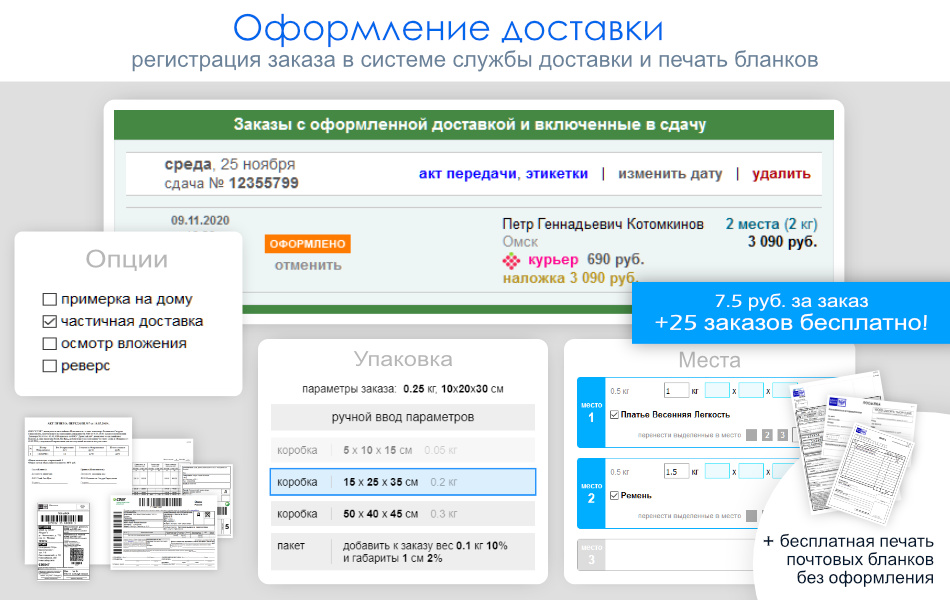The width and height of the screenshot is (950, 600).
Task: Move selected items to place 2 square
Action: tap(767, 435)
